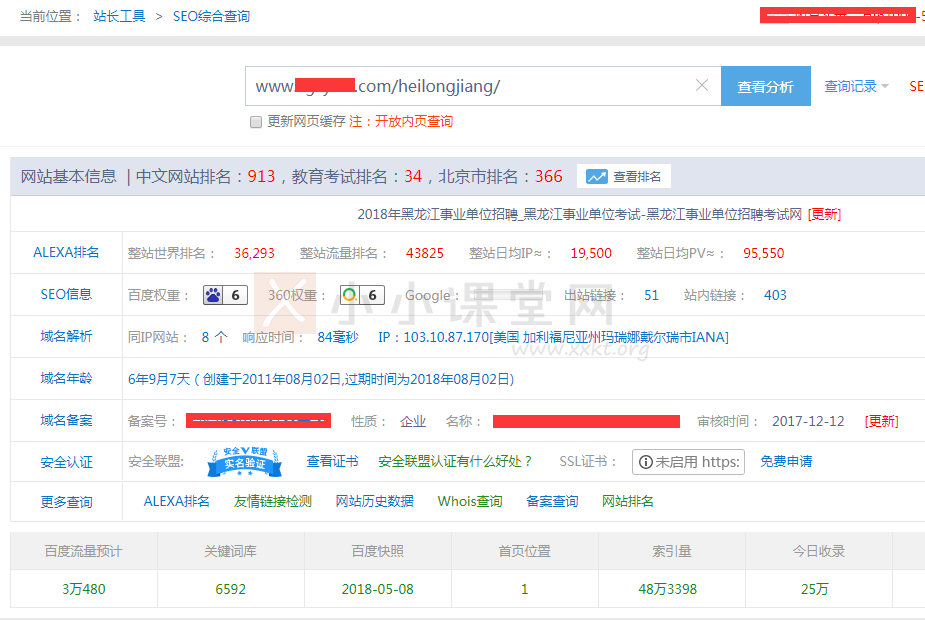Click the 域名备案 row label
The image size is (925, 620).
click(66, 421)
